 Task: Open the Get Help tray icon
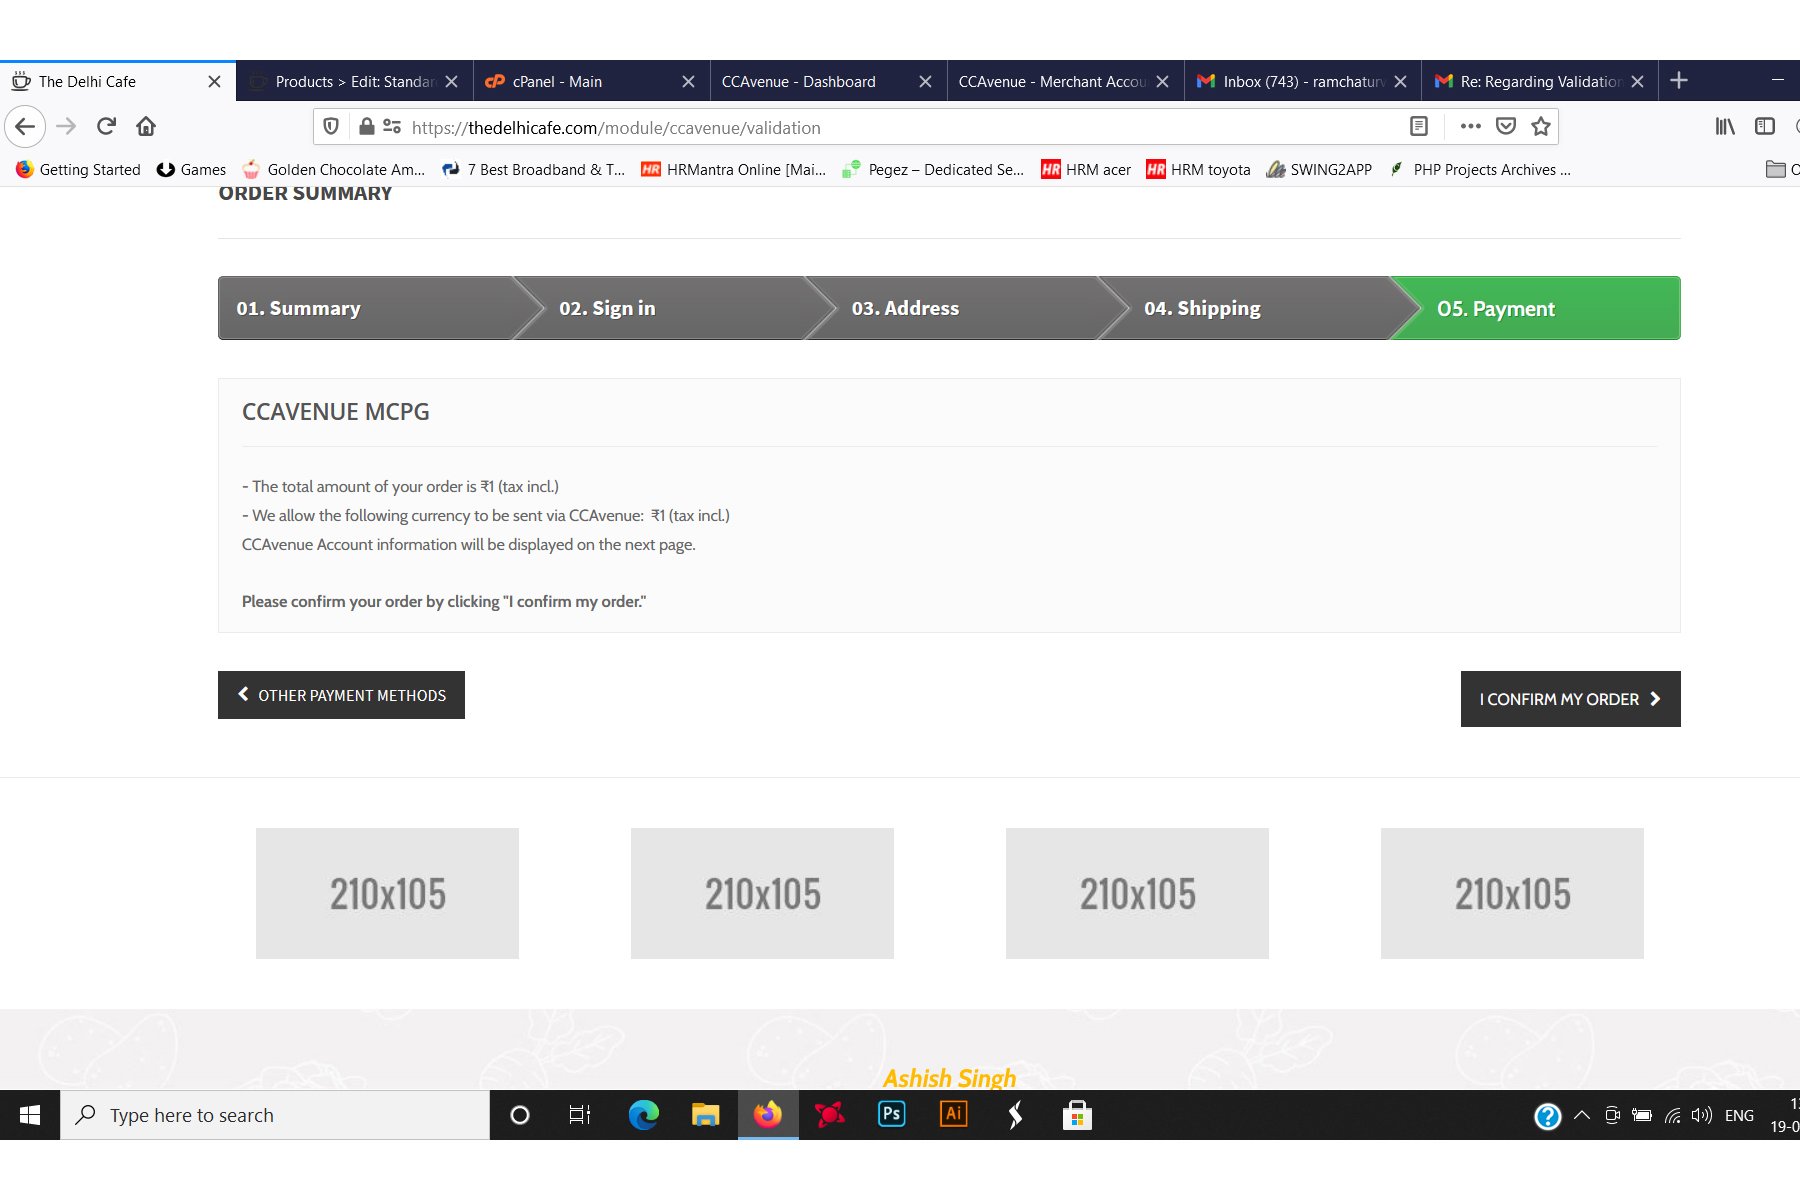pyautogui.click(x=1547, y=1116)
